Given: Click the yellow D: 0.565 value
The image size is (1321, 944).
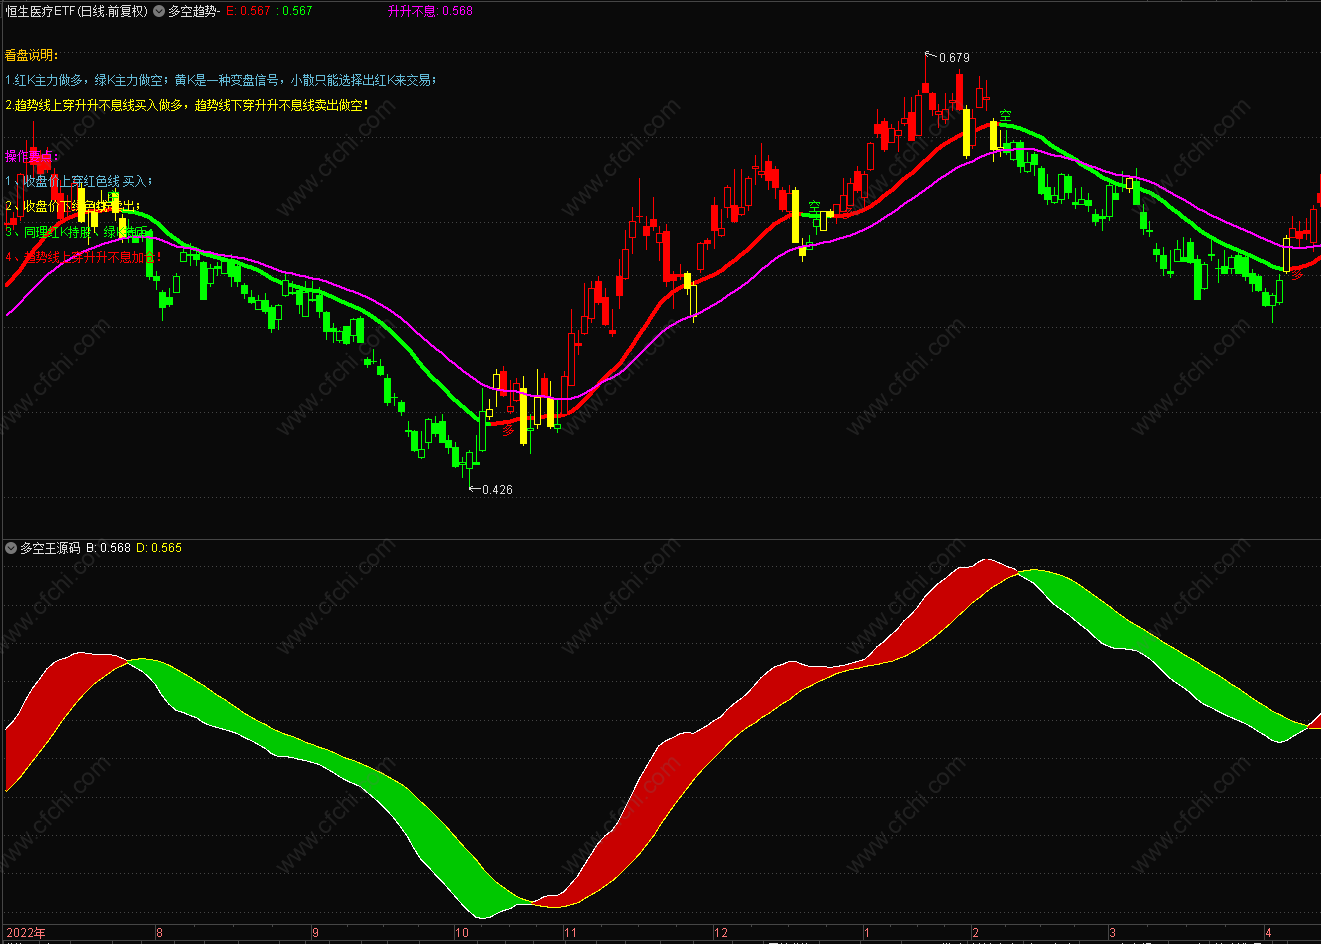Looking at the screenshot, I should [159, 548].
